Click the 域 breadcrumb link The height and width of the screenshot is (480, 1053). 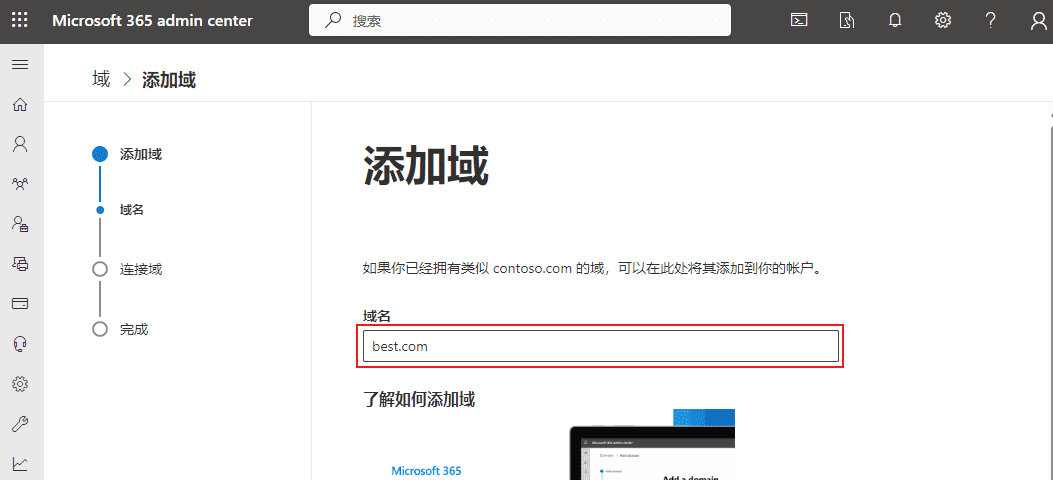pyautogui.click(x=101, y=80)
